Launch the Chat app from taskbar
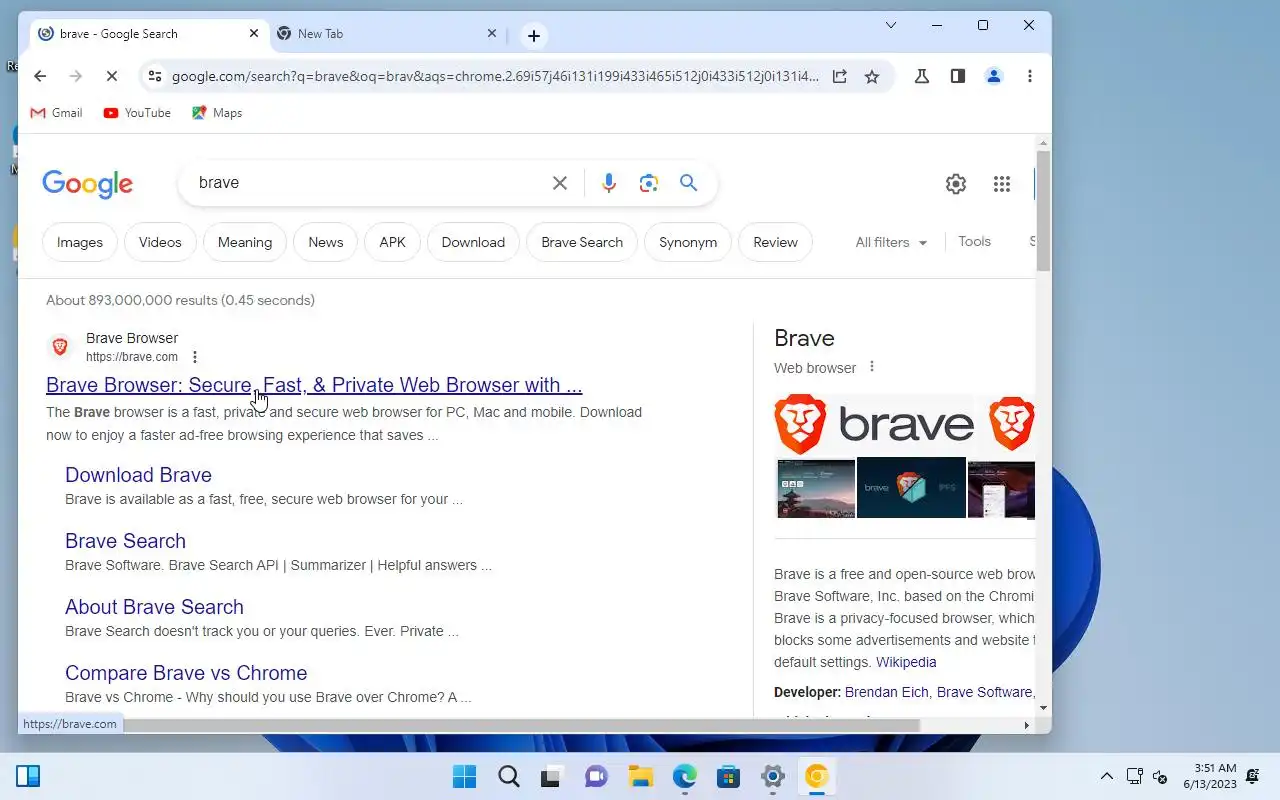 597,776
